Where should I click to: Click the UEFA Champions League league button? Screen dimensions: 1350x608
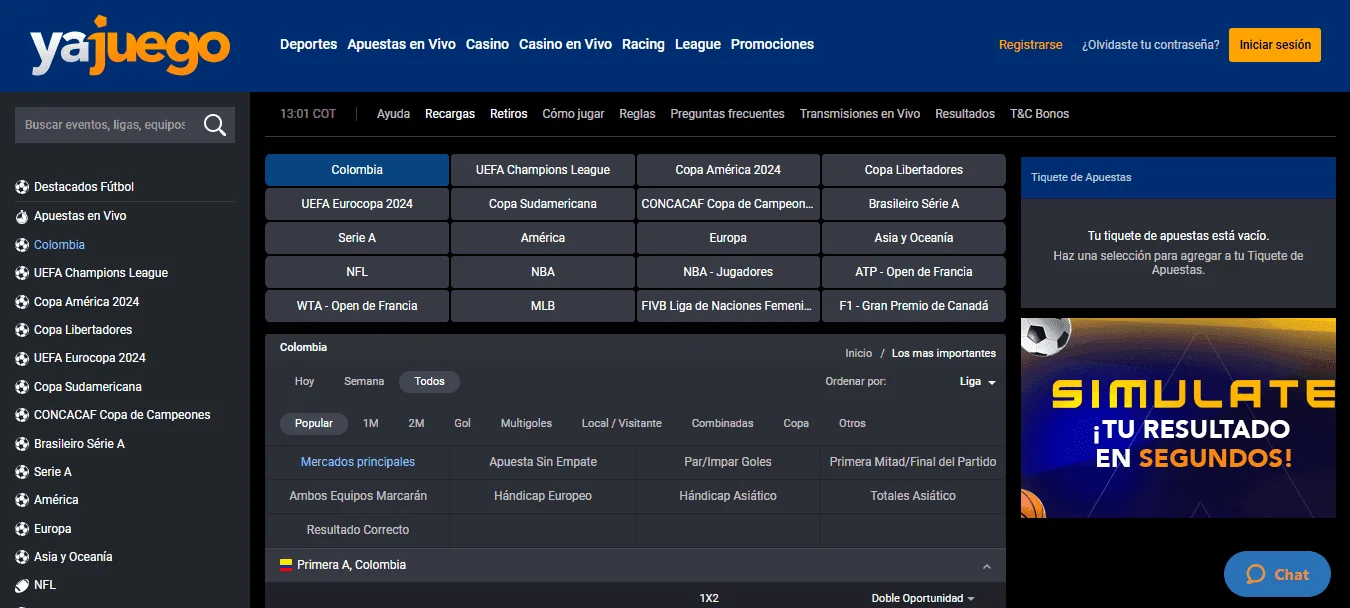point(543,170)
